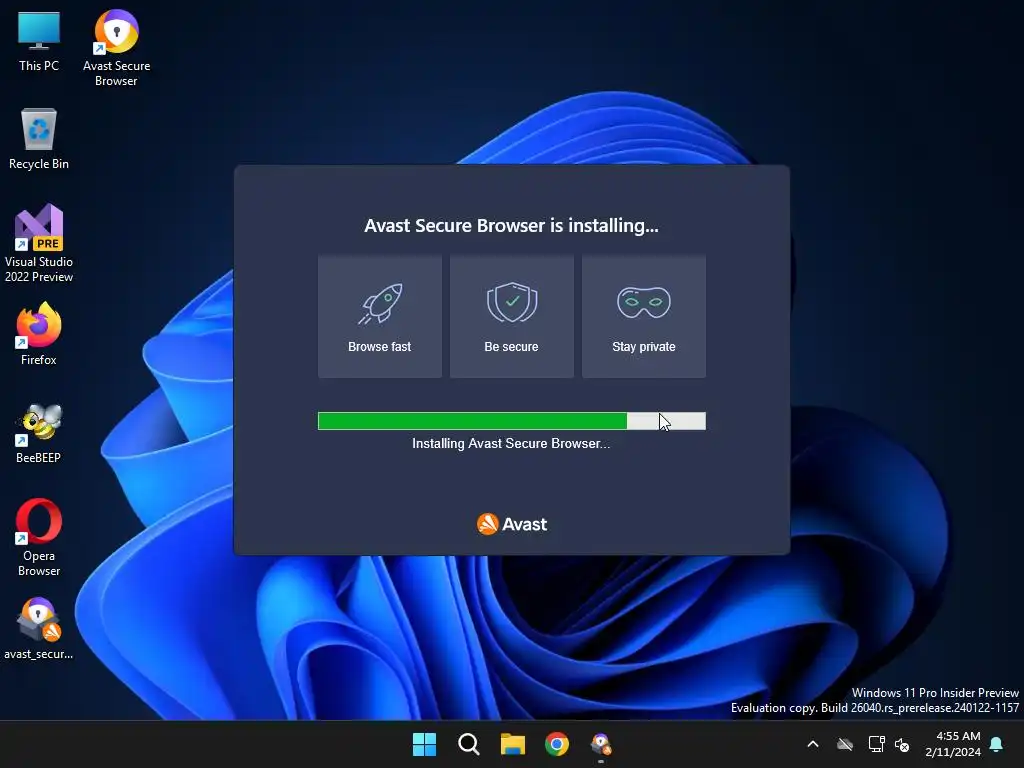Screen dimensions: 1024x768
Task: Click the green installation progress bar
Action: [511, 421]
